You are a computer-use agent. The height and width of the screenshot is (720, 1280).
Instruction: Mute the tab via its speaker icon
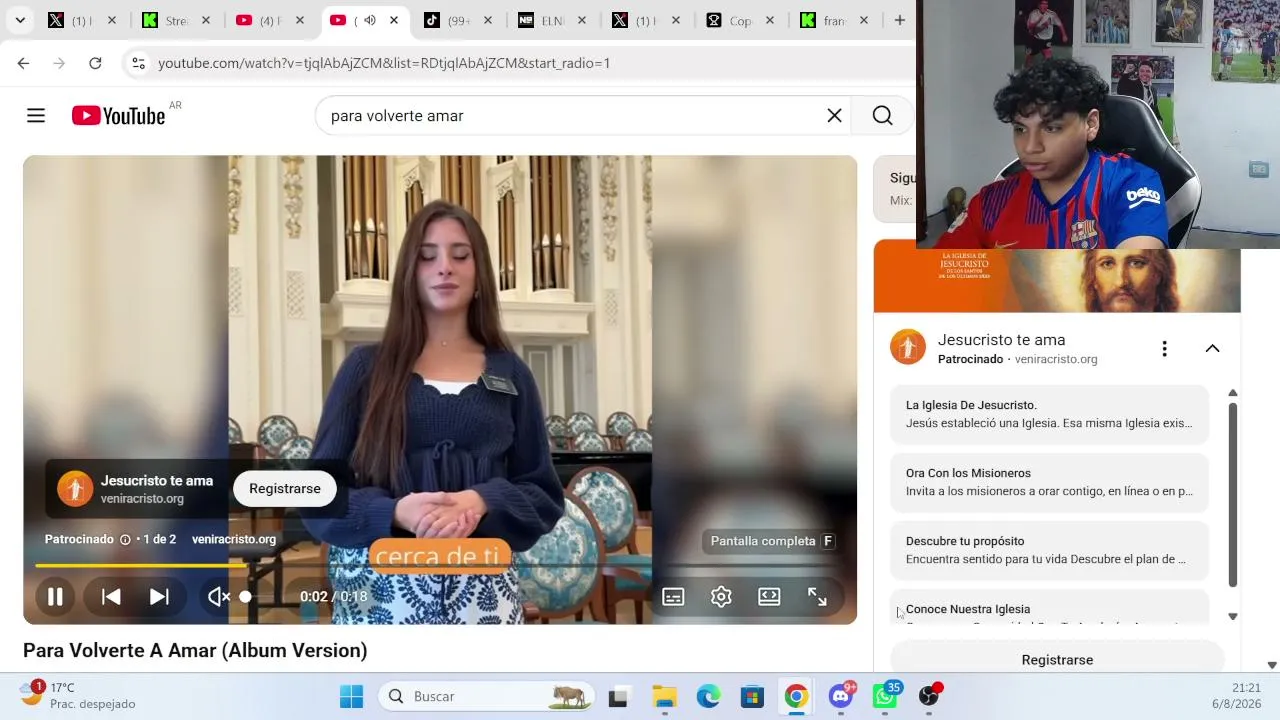[369, 20]
